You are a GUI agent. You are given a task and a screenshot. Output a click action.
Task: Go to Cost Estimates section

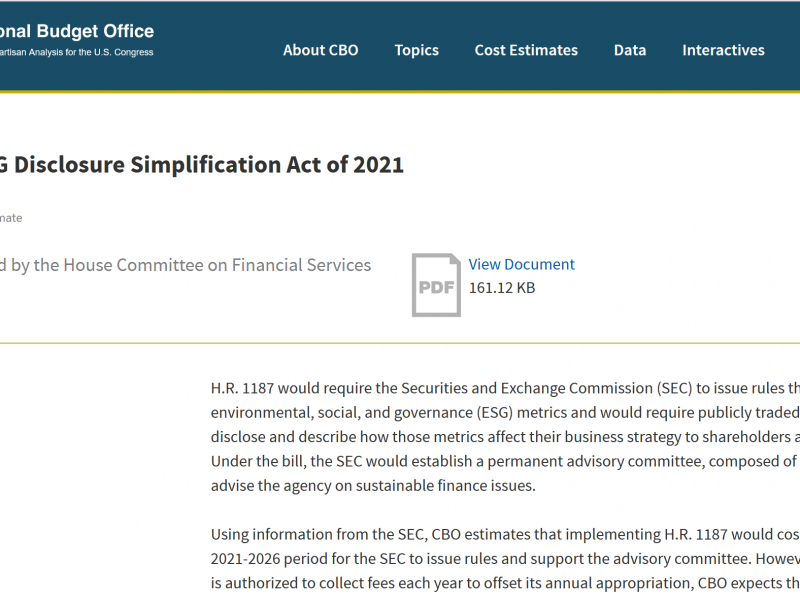(526, 50)
